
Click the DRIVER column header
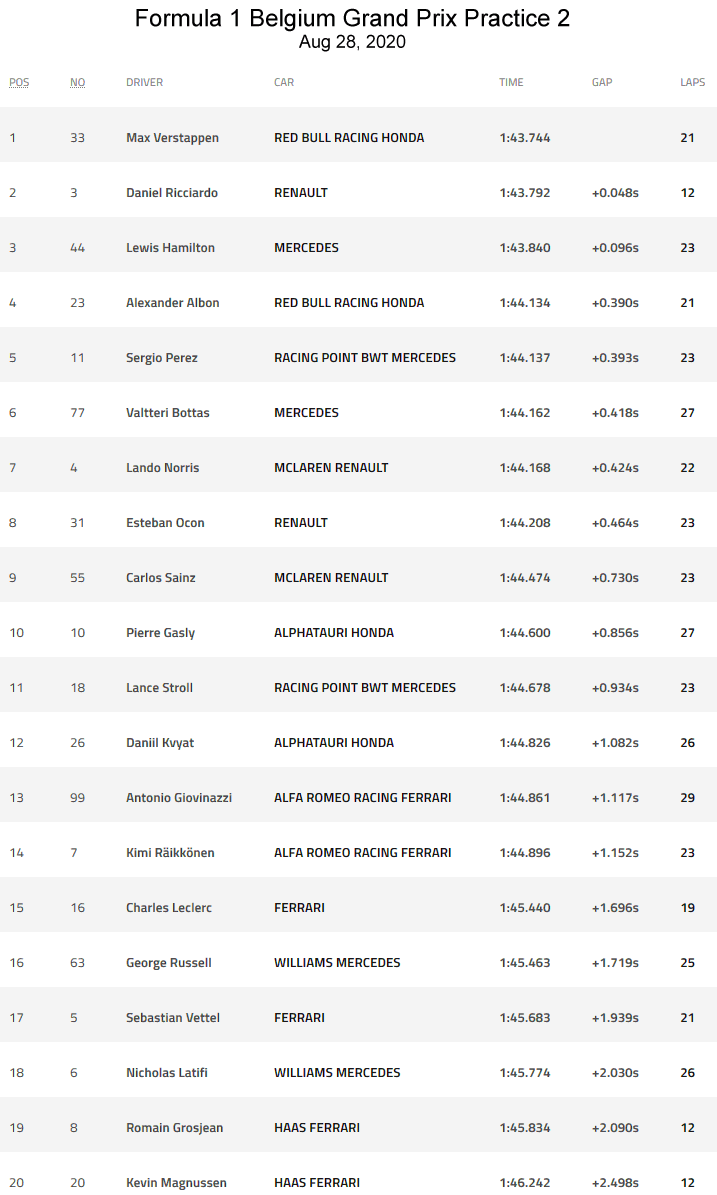click(x=144, y=82)
